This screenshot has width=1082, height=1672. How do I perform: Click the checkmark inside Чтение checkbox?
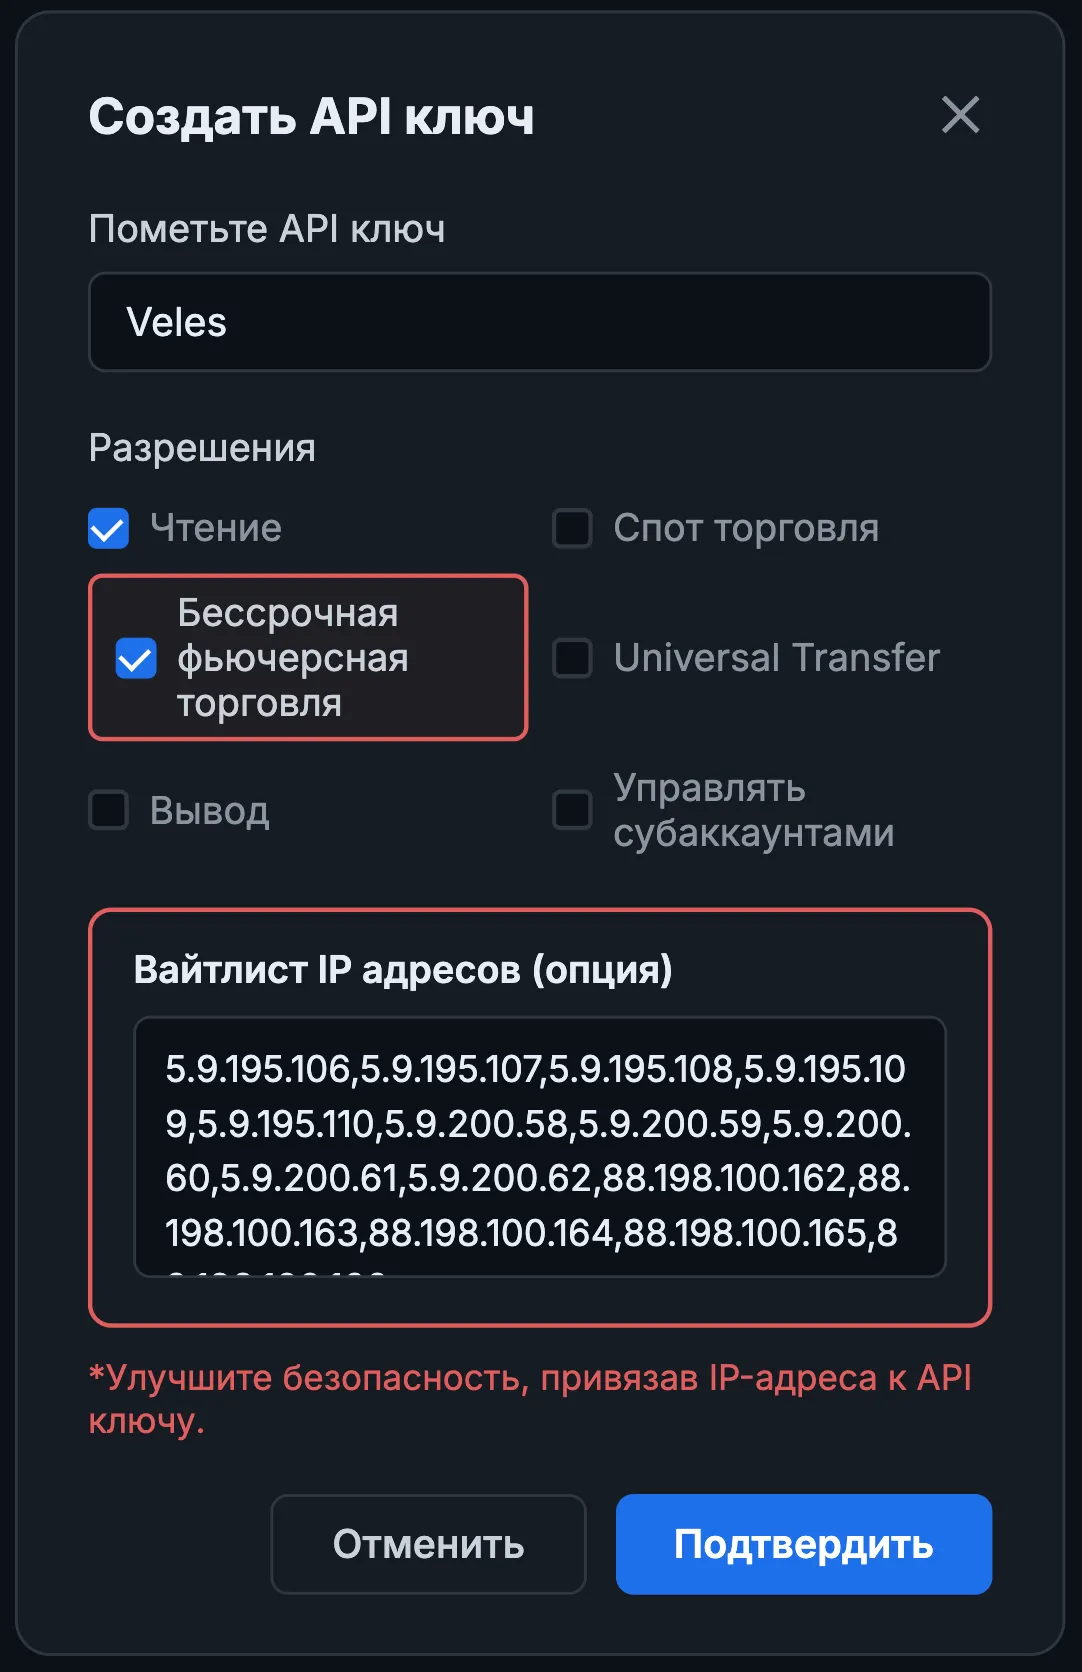coord(109,528)
